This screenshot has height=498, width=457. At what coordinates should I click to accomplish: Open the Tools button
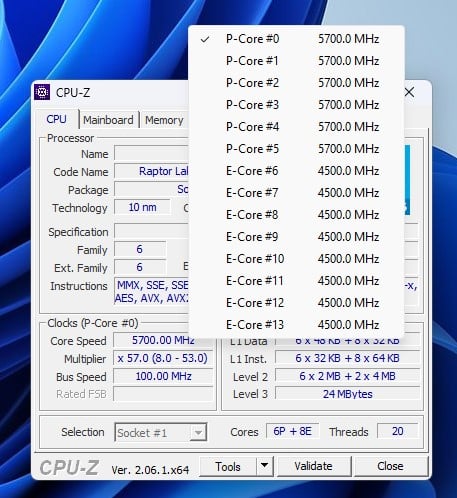(228, 467)
